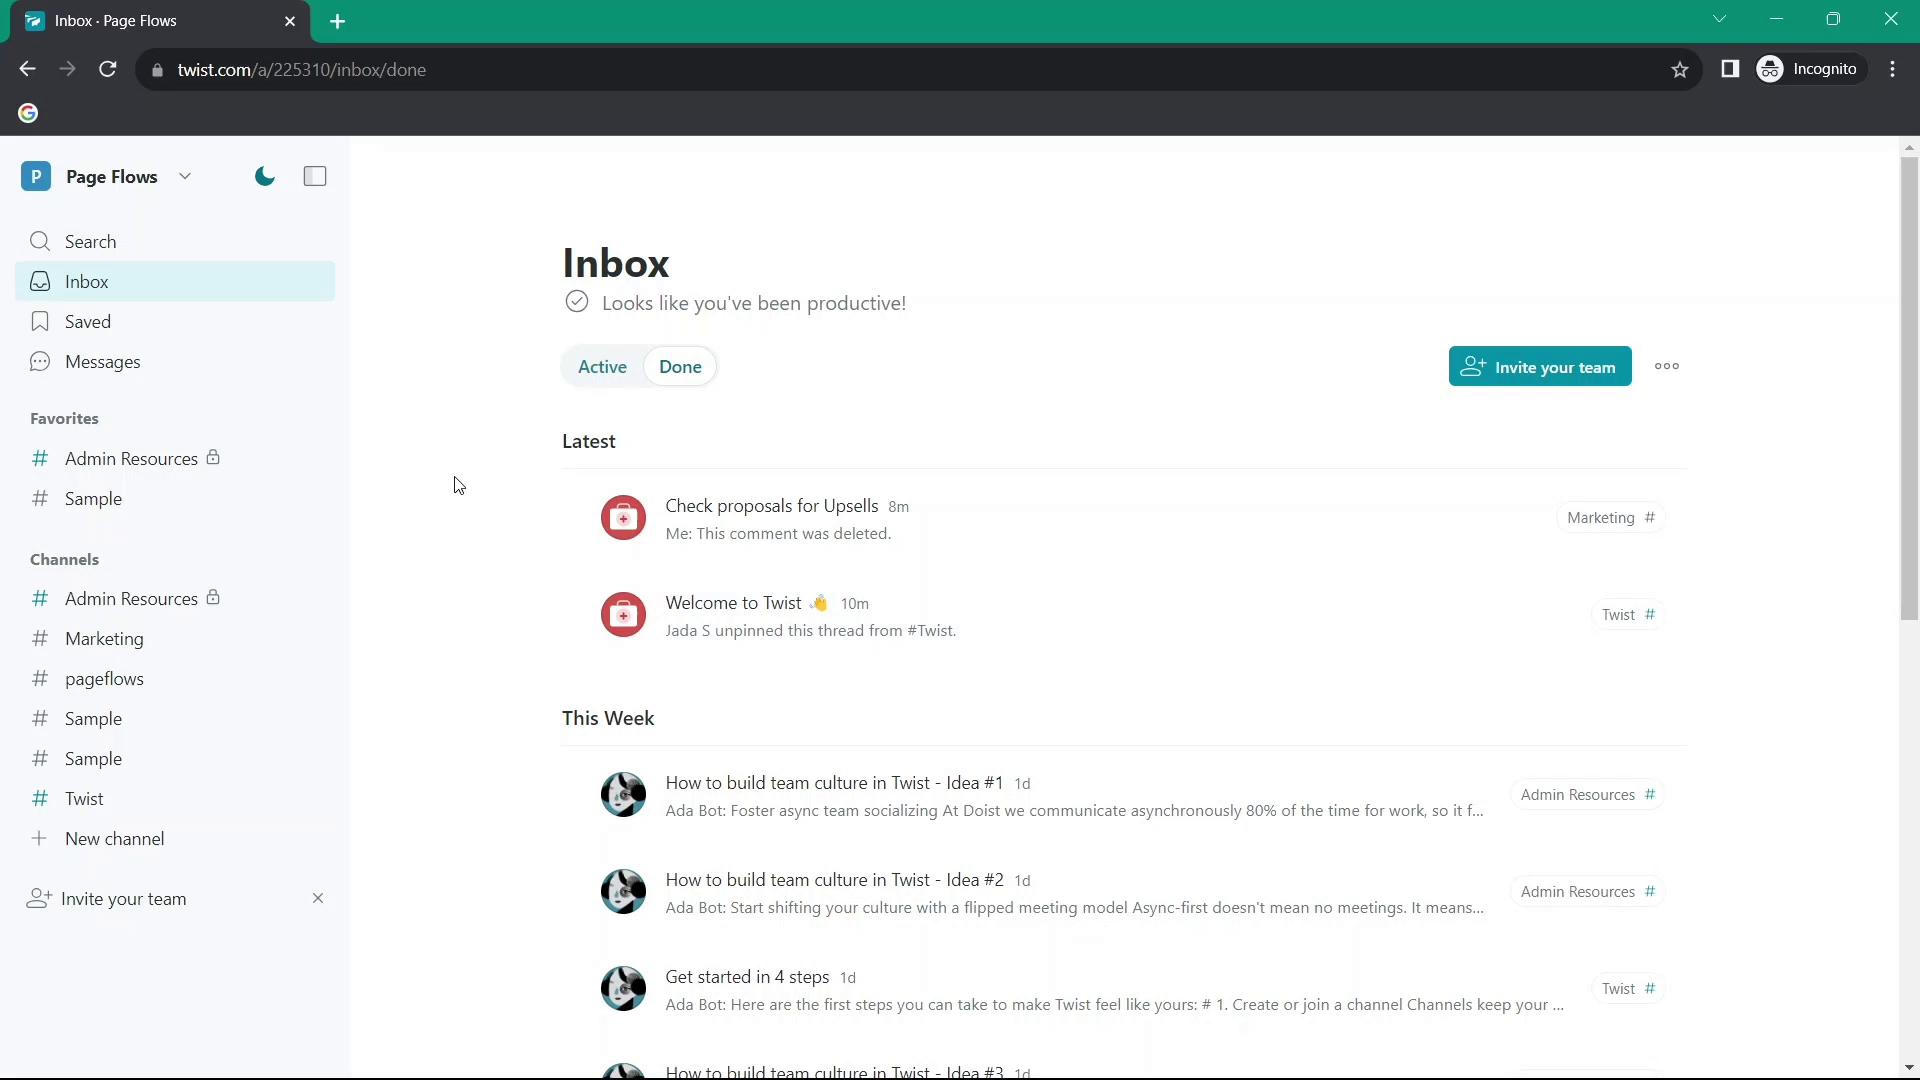Click the Messages icon in sidebar
This screenshot has height=1080, width=1920.
(40, 361)
